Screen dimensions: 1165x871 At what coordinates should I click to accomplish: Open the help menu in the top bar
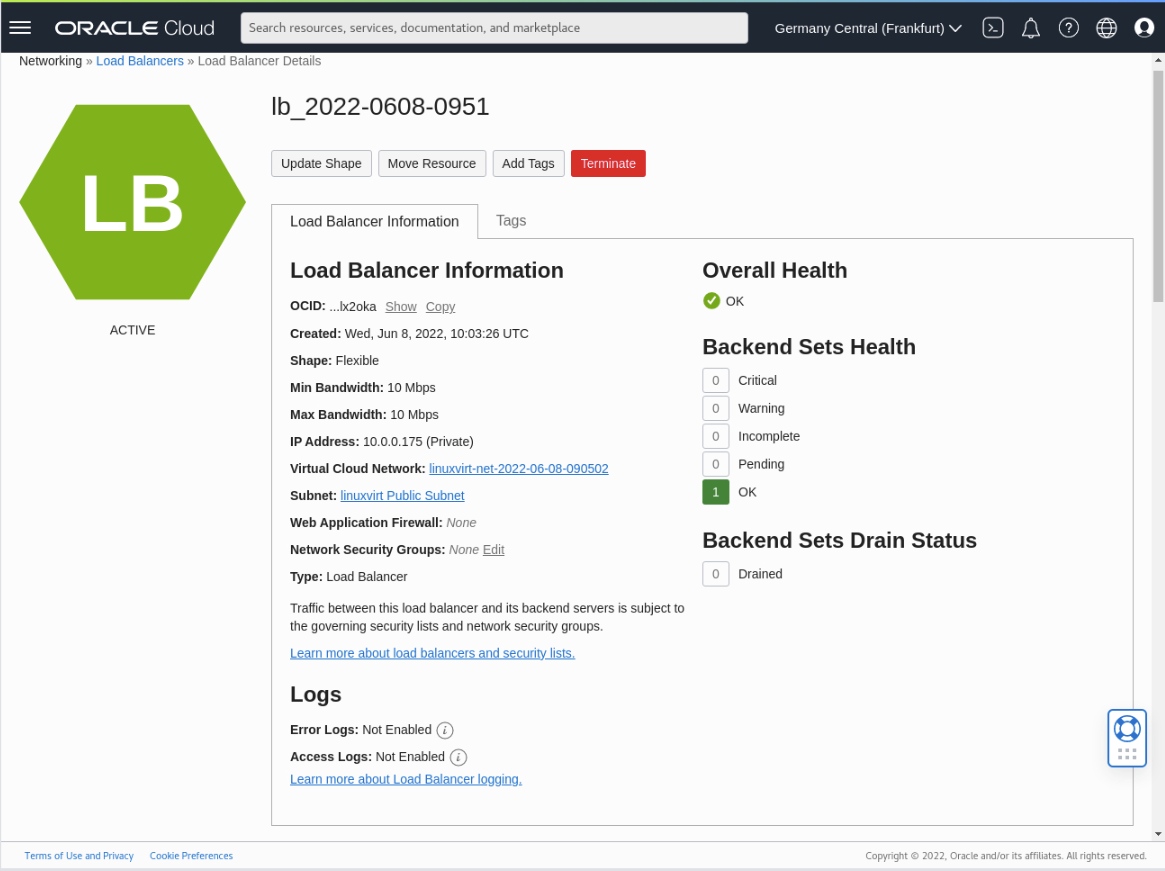coord(1069,27)
